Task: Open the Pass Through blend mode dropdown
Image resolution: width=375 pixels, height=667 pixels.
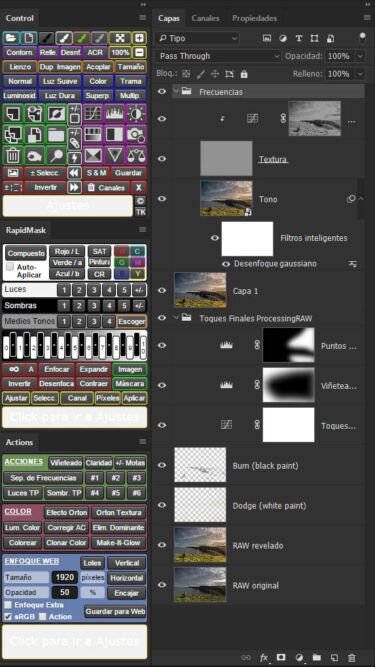Action: [x=218, y=56]
